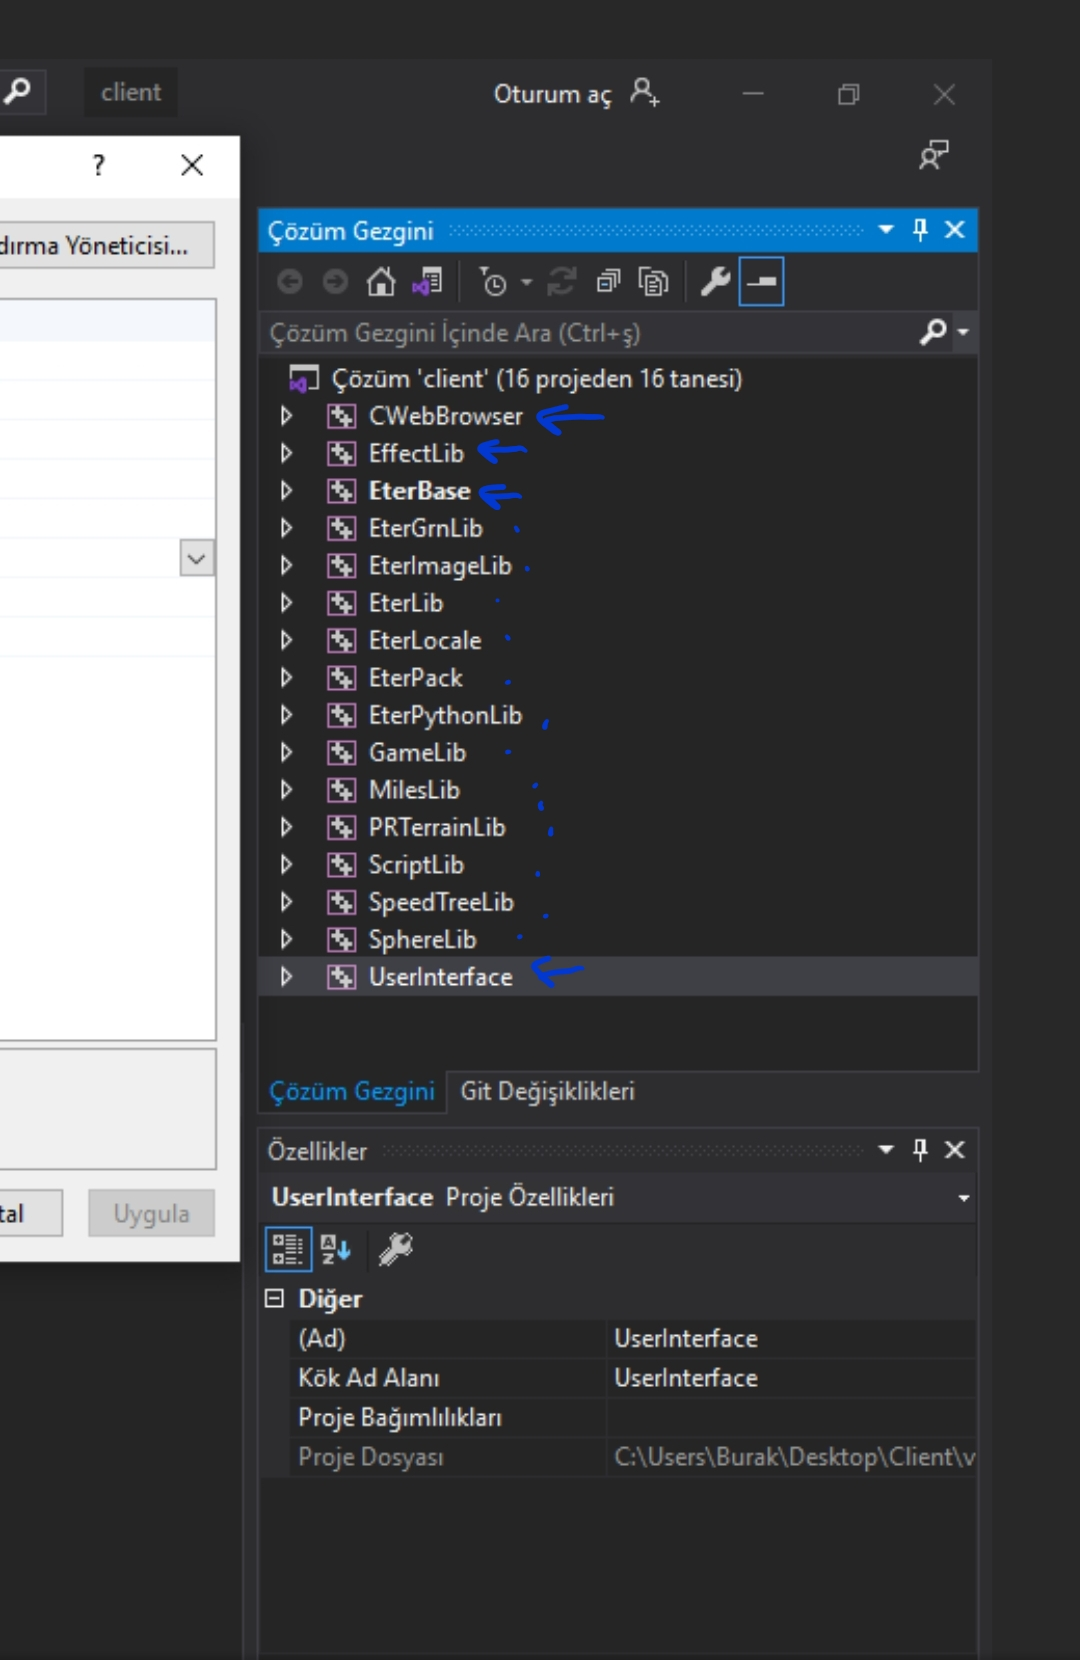This screenshot has height=1660, width=1080.
Task: Switch to the Git Değişiklikleri tab
Action: [x=547, y=1091]
